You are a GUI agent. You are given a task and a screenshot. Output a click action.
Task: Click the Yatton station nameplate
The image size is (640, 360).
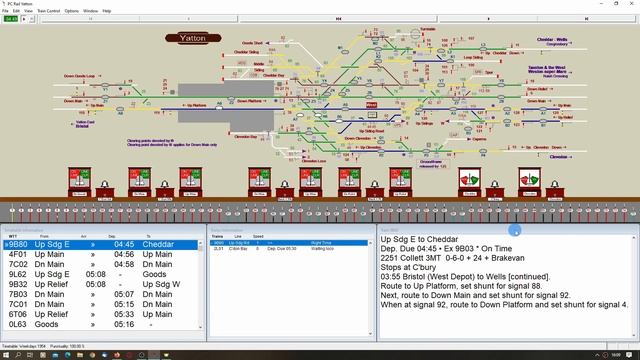[193, 38]
